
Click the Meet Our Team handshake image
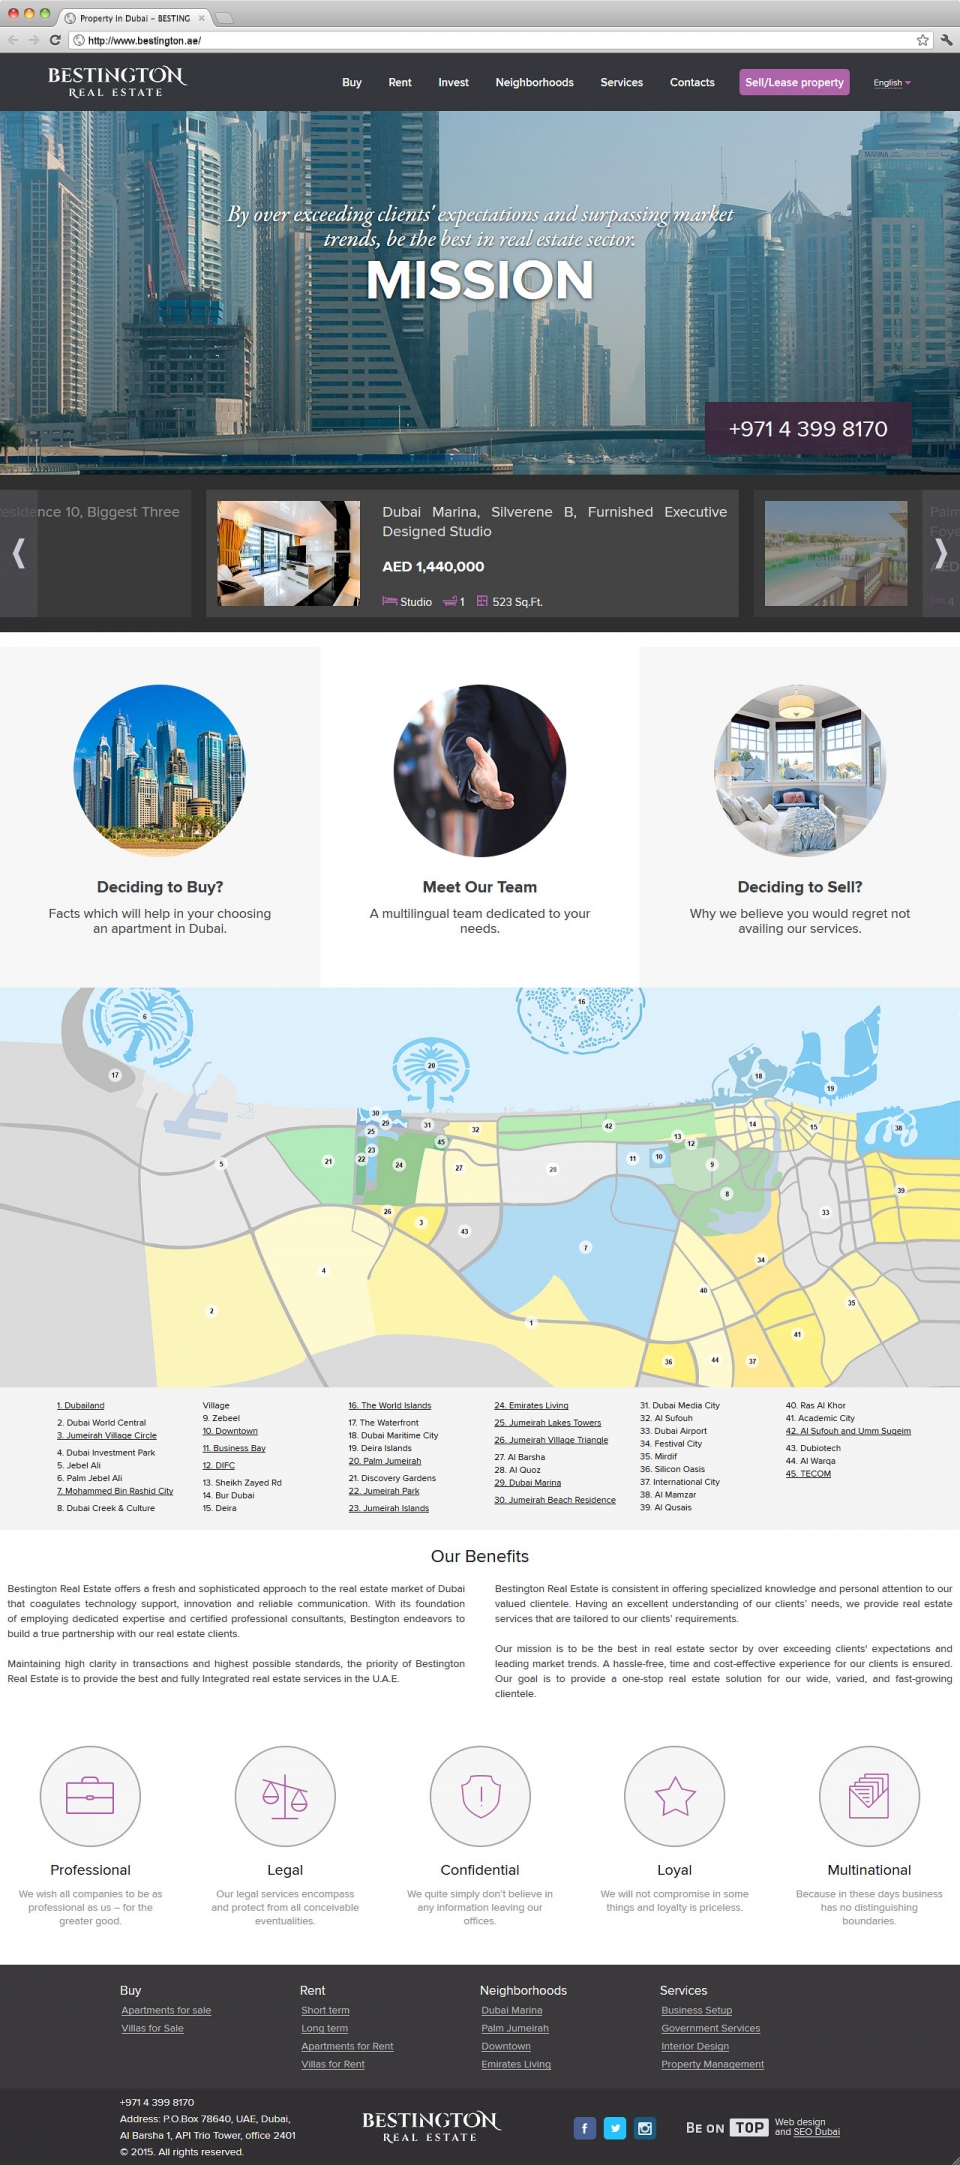(480, 771)
